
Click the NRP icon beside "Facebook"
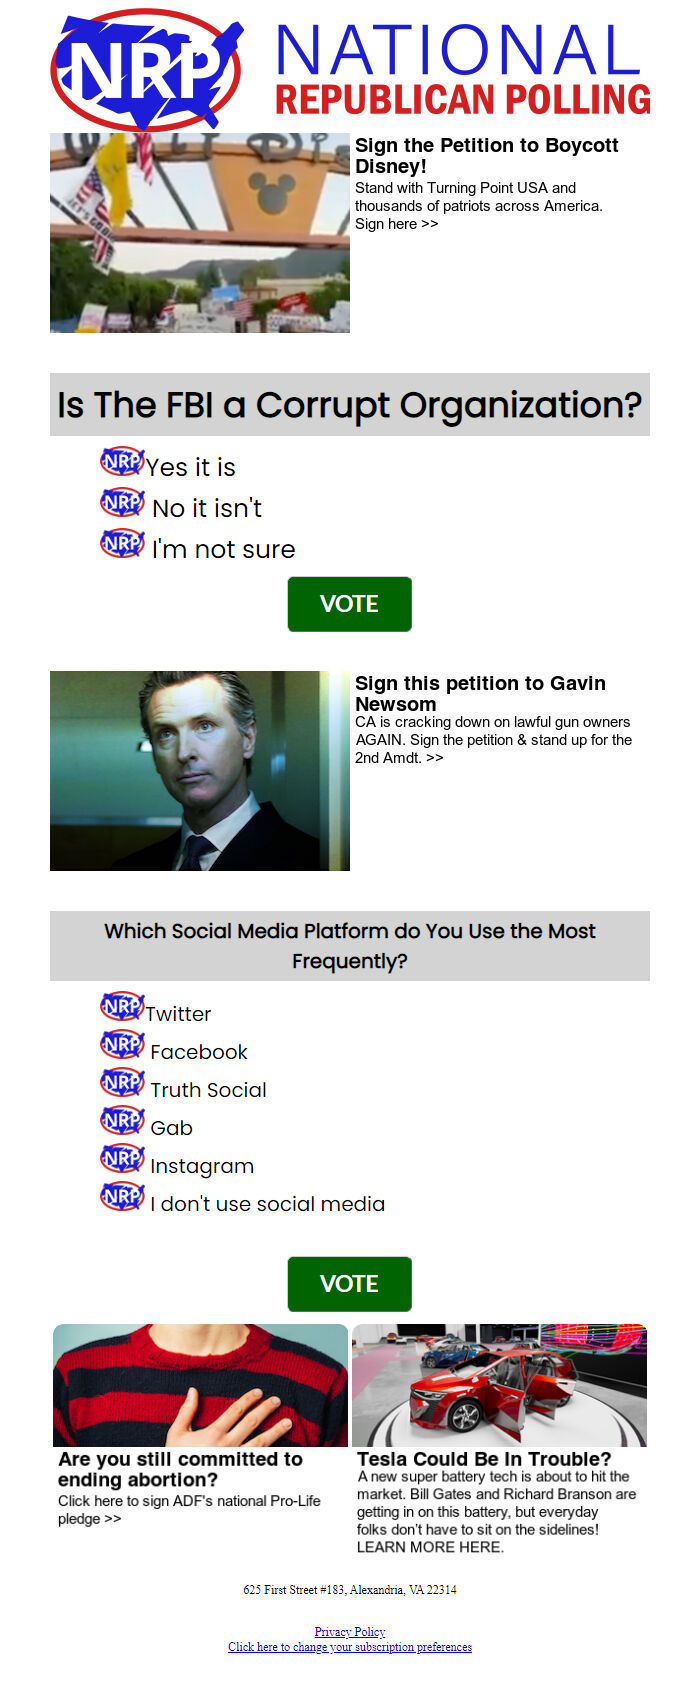pos(120,1045)
